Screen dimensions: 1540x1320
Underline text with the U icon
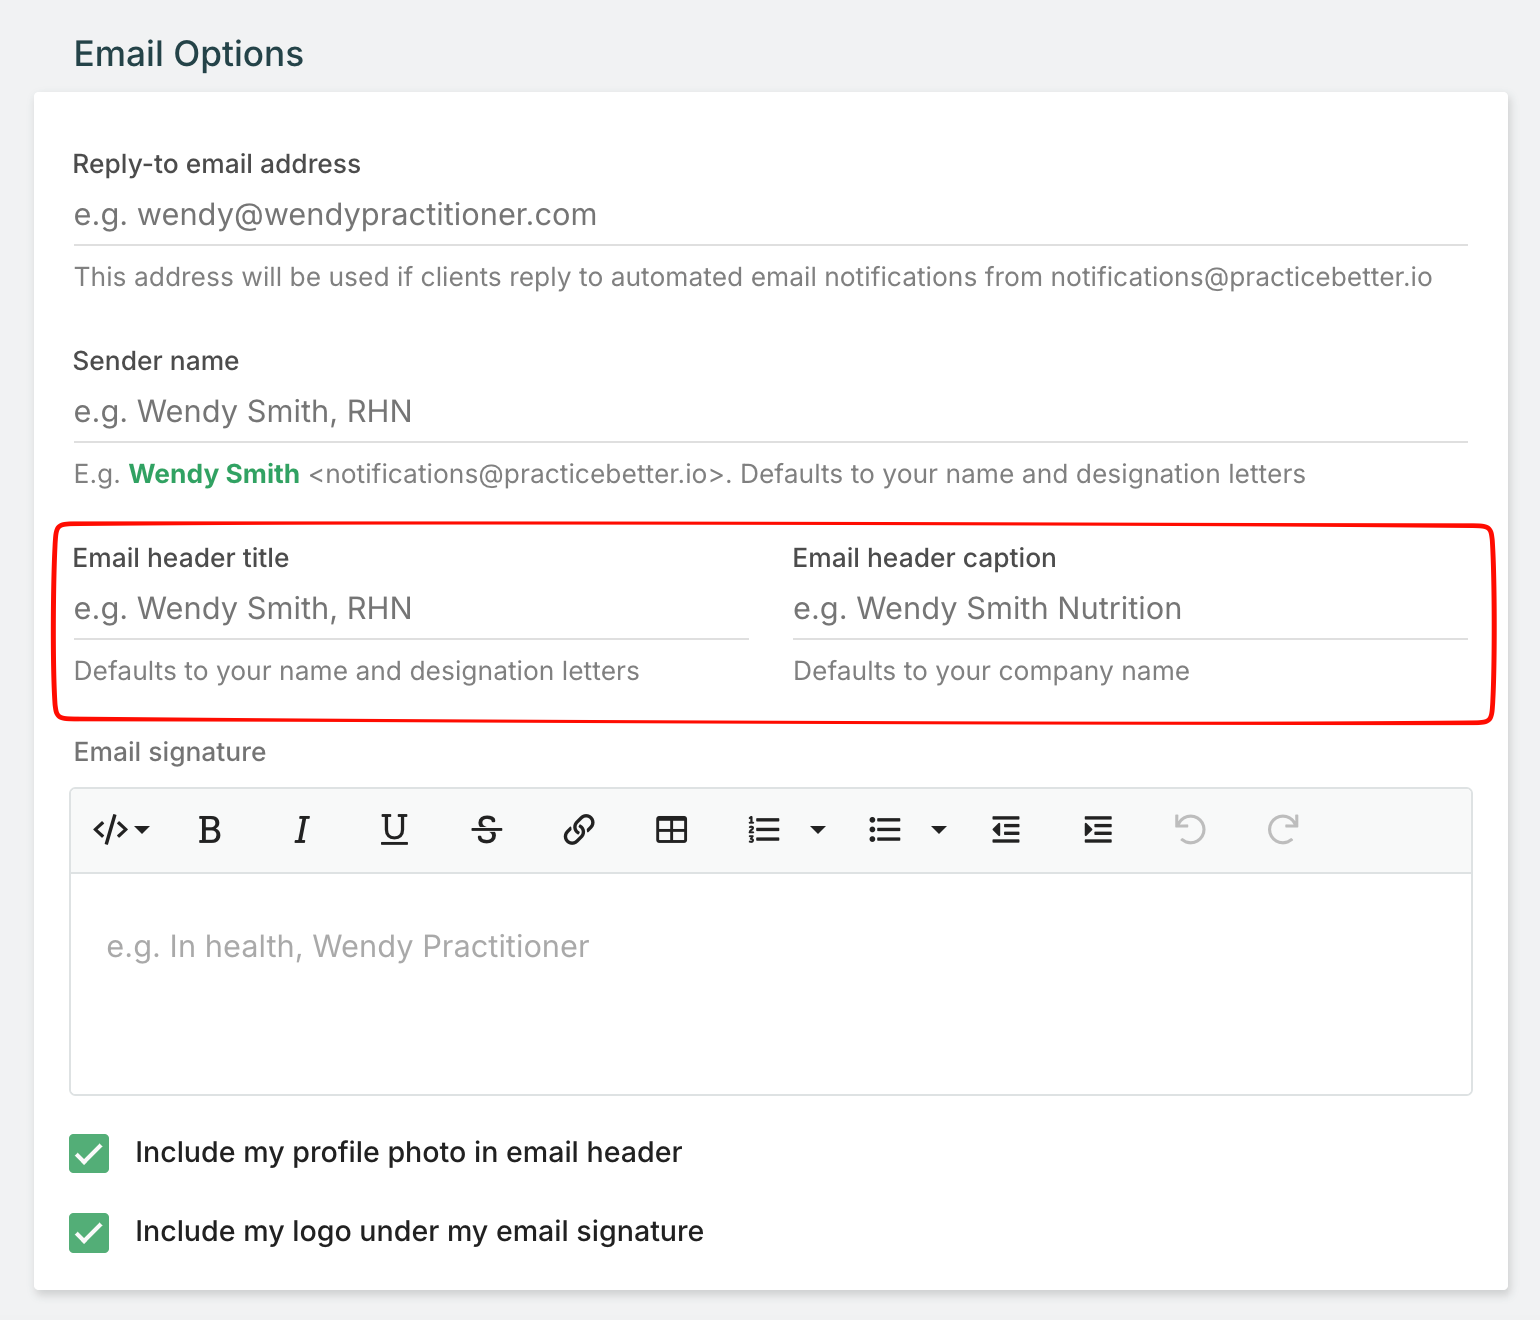click(394, 830)
